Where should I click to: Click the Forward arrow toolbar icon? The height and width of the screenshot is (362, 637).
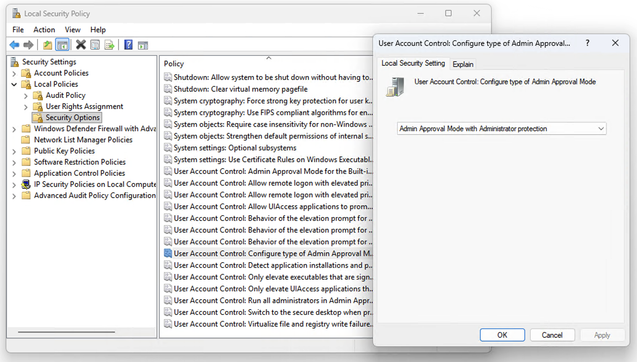click(28, 45)
